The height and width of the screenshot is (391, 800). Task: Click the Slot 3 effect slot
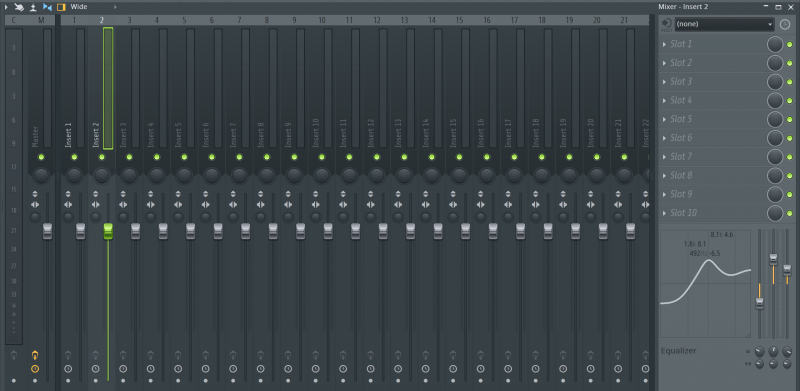[713, 82]
